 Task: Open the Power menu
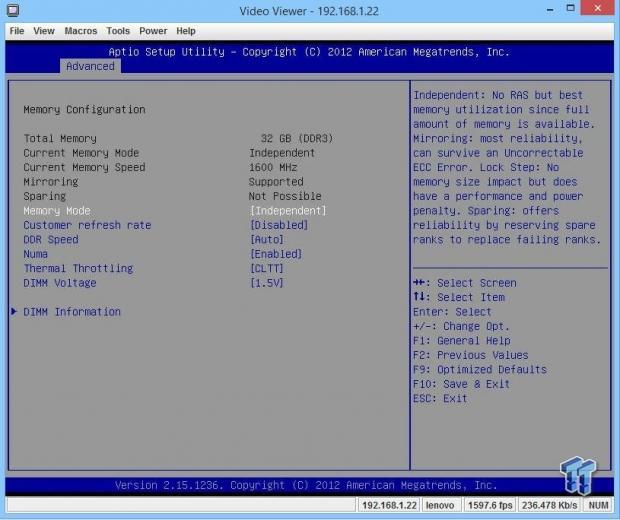pos(153,31)
